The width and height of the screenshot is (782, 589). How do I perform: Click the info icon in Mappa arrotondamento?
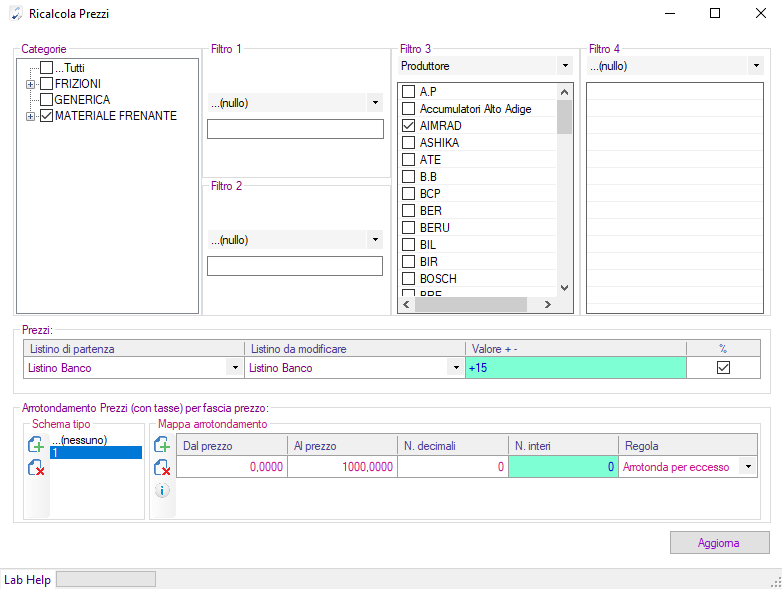point(162,490)
